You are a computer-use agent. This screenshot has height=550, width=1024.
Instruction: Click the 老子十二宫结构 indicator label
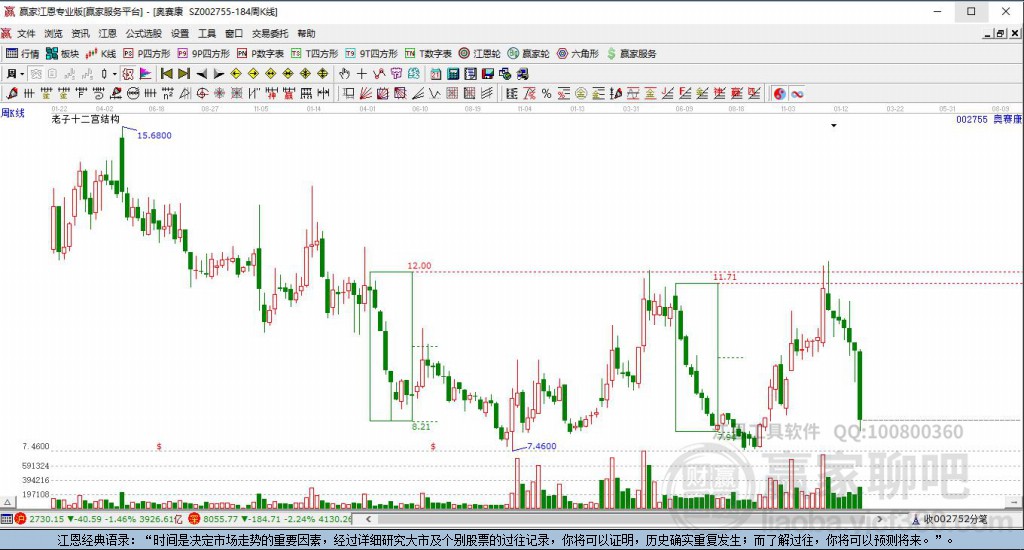(x=86, y=119)
